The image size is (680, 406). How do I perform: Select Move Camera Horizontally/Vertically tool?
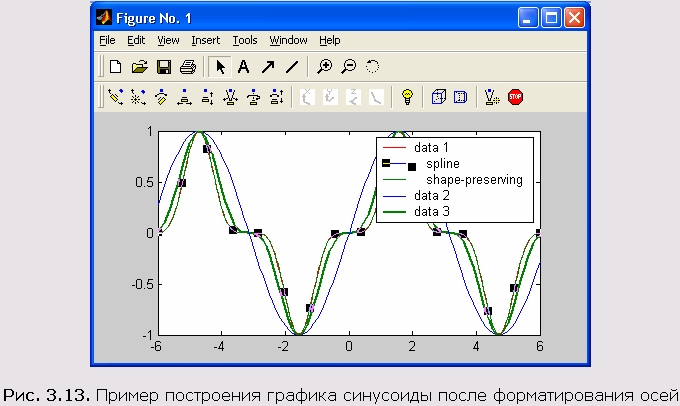184,97
